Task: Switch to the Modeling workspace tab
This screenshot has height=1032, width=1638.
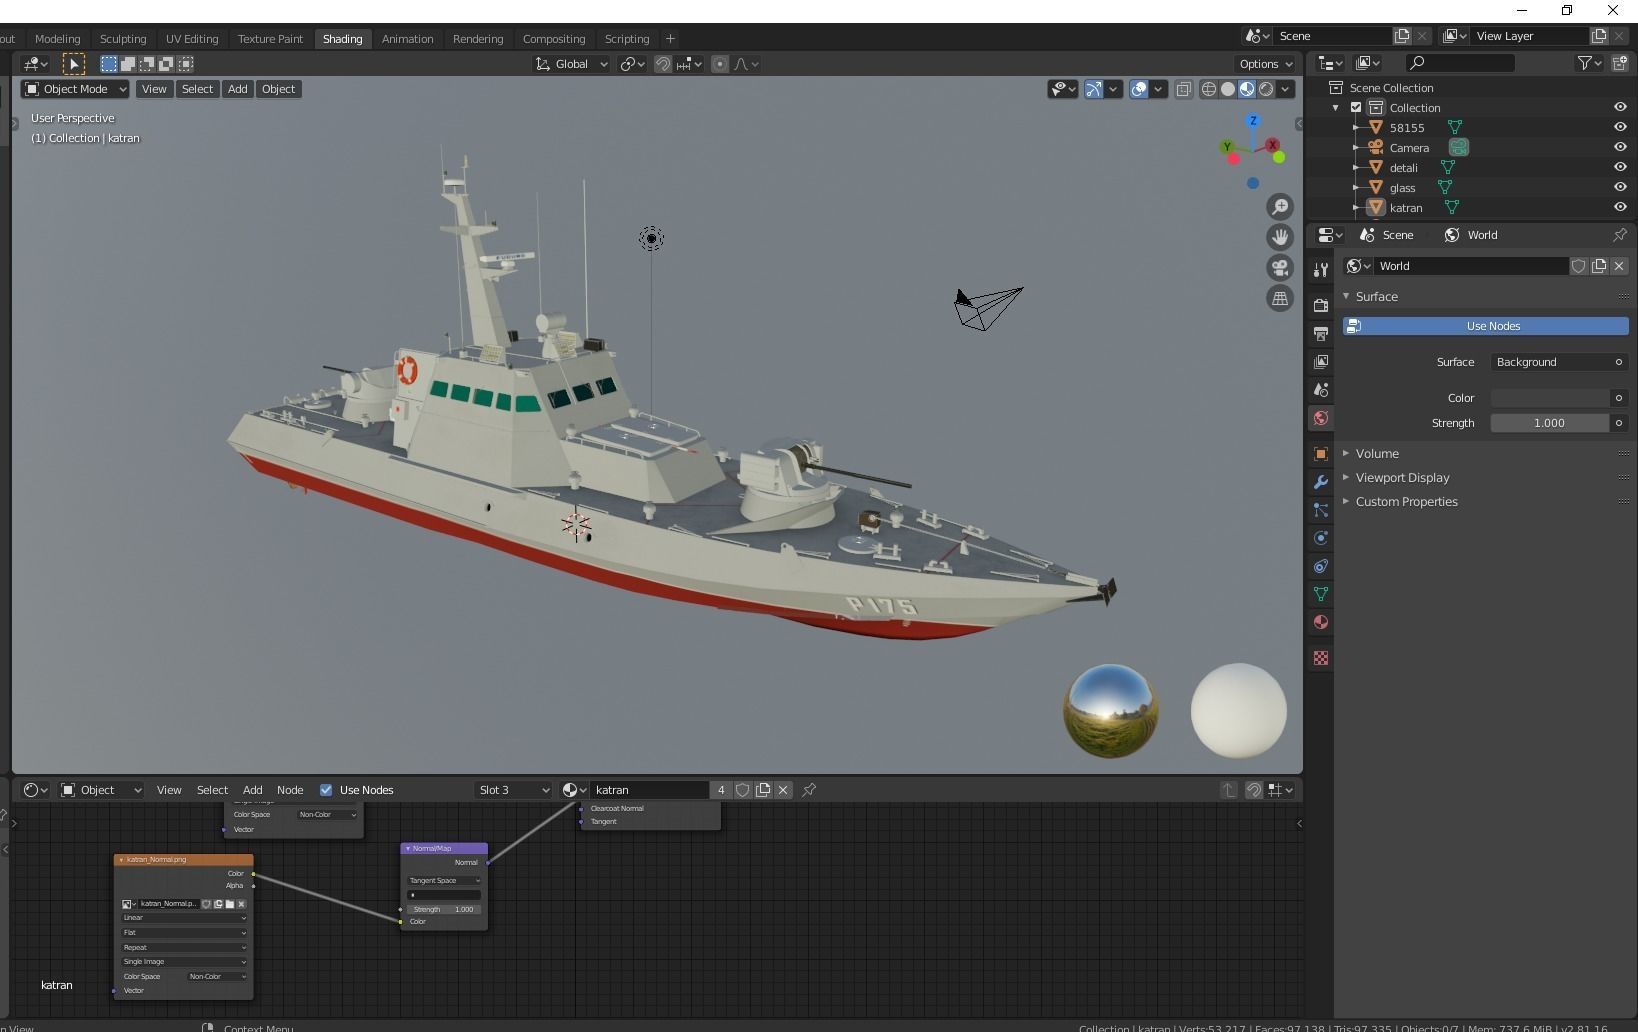Action: [x=57, y=39]
